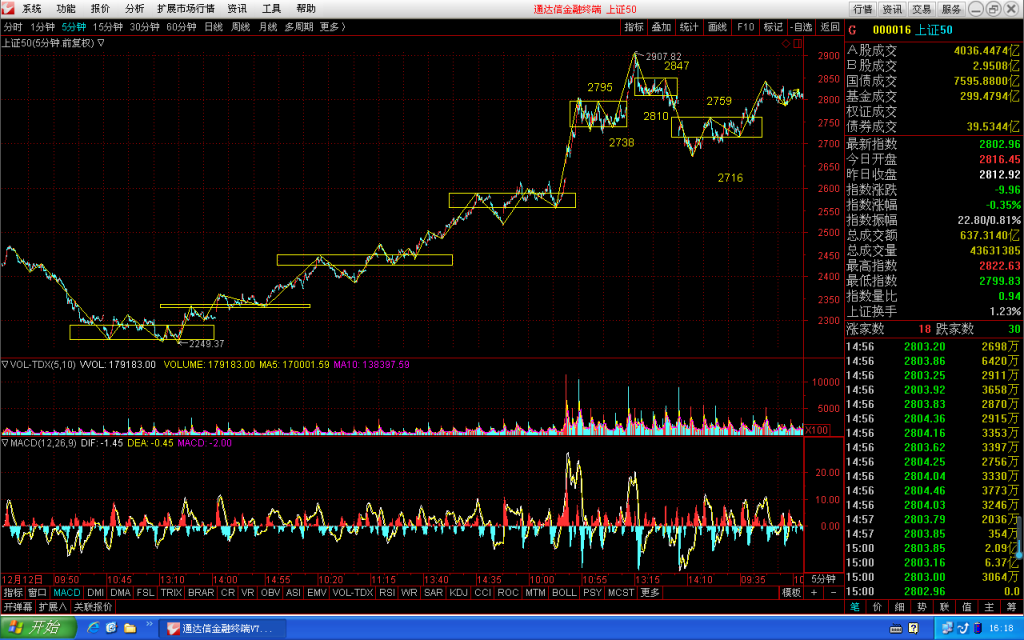Expand the 上证50 chart title dropdown triangle
The image size is (1024, 640).
[101, 43]
